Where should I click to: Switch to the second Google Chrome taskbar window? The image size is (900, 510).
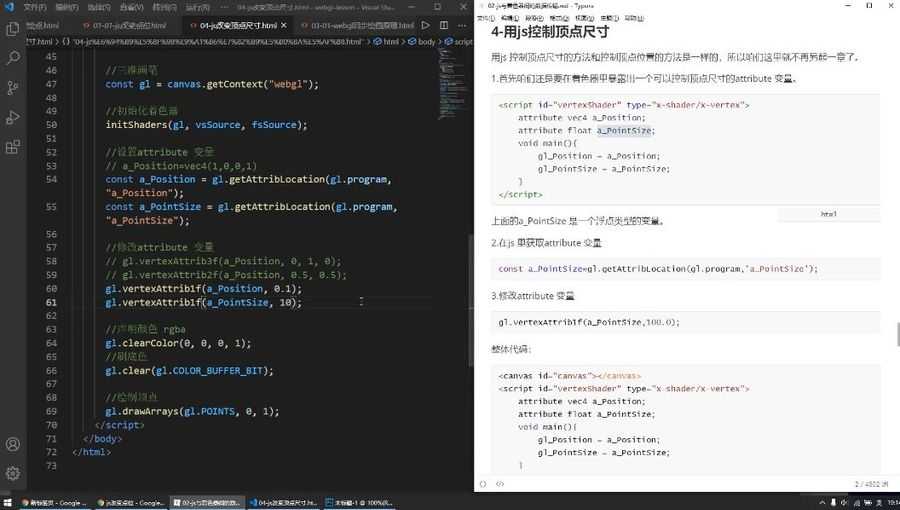[x=131, y=503]
